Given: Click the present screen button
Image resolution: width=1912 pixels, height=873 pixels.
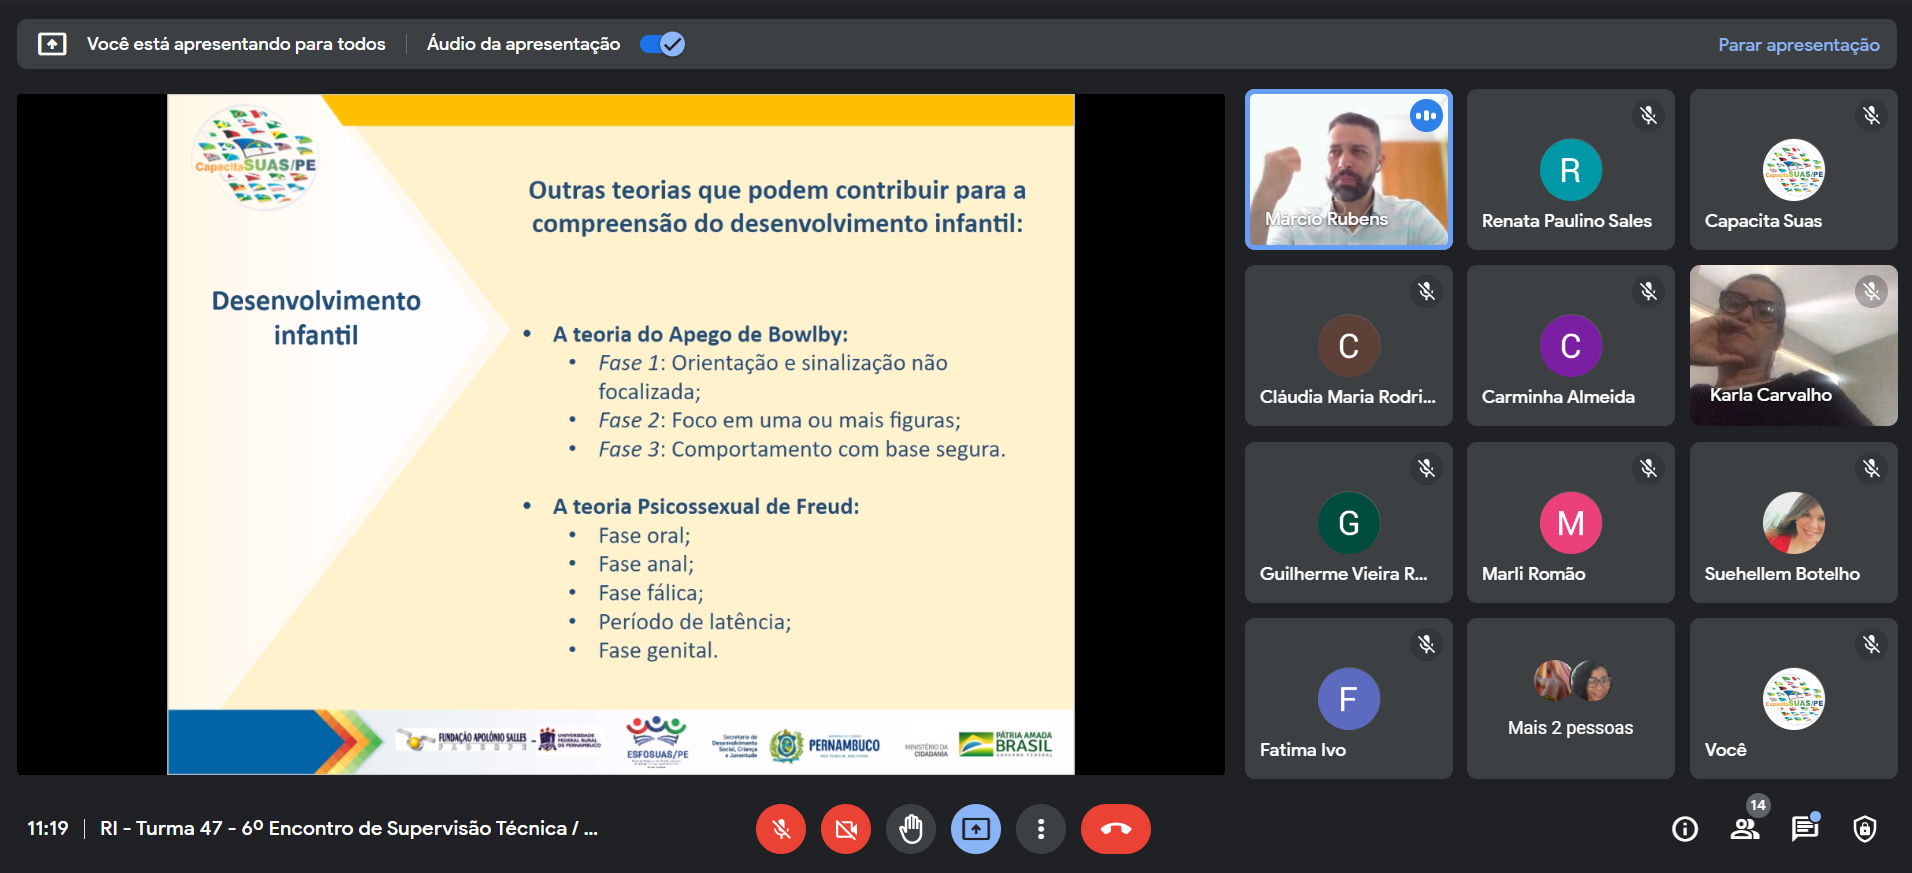Looking at the screenshot, I should click(976, 829).
